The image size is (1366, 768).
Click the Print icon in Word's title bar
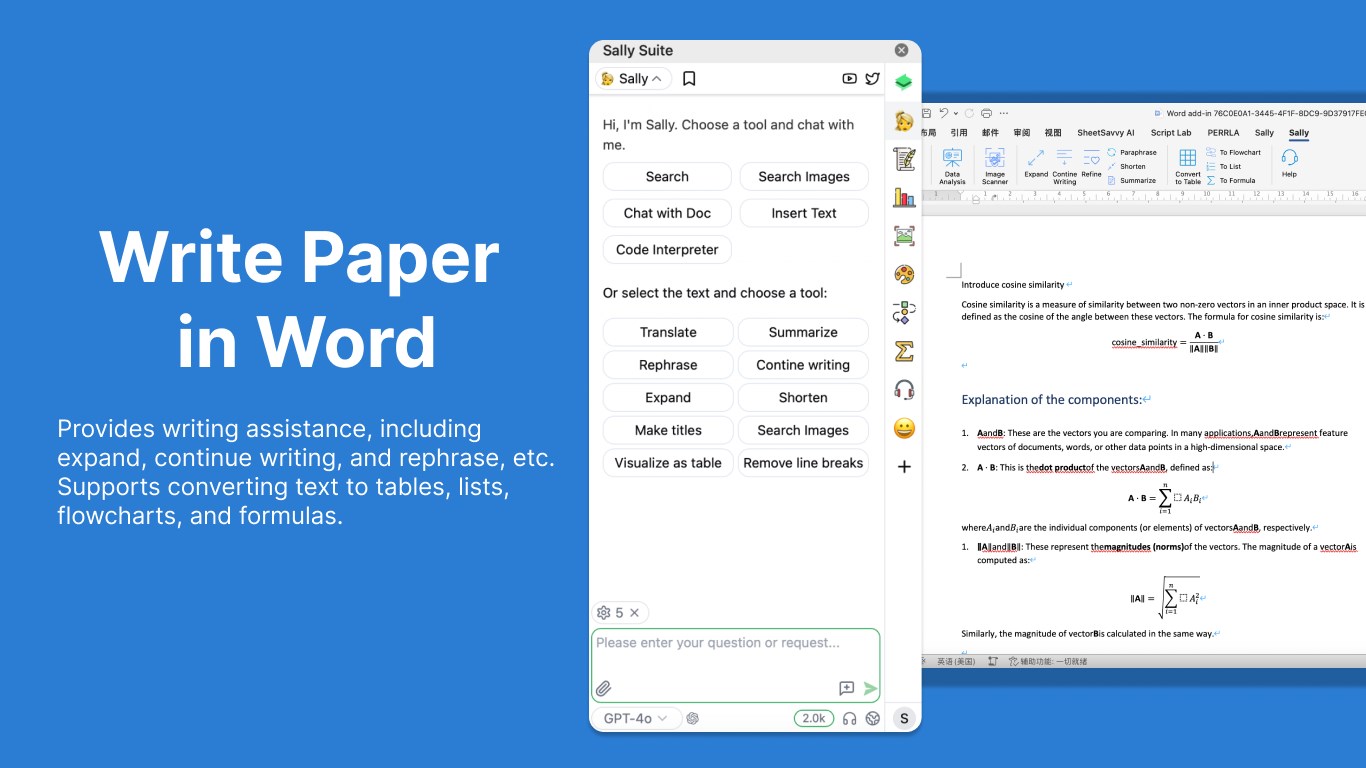986,113
